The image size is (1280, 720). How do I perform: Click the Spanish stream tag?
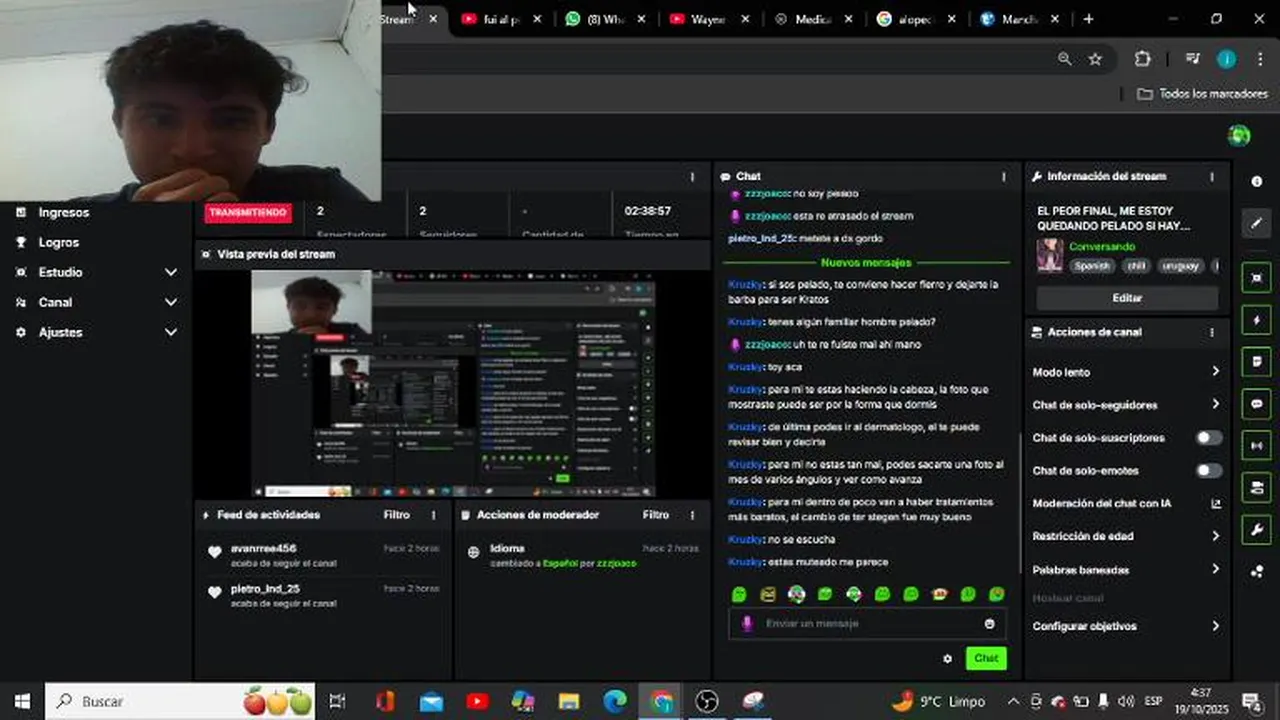pyautogui.click(x=1092, y=266)
